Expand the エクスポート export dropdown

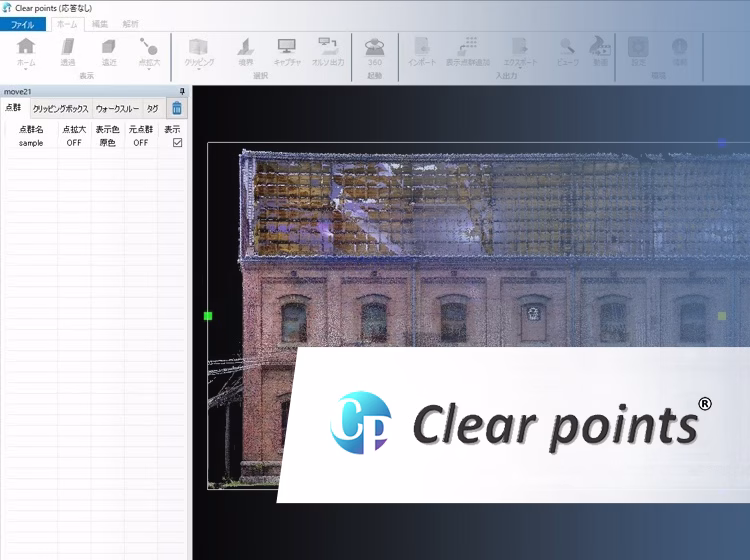click(x=520, y=69)
